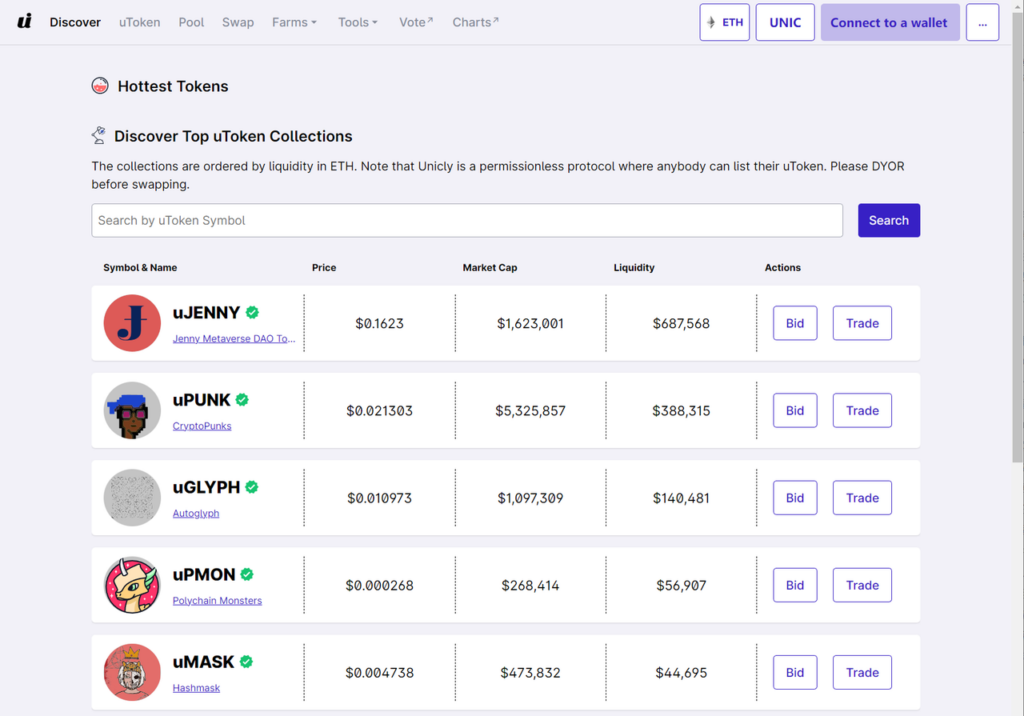Click the uPUNK token symbol heading
This screenshot has height=716, width=1024.
click(201, 400)
